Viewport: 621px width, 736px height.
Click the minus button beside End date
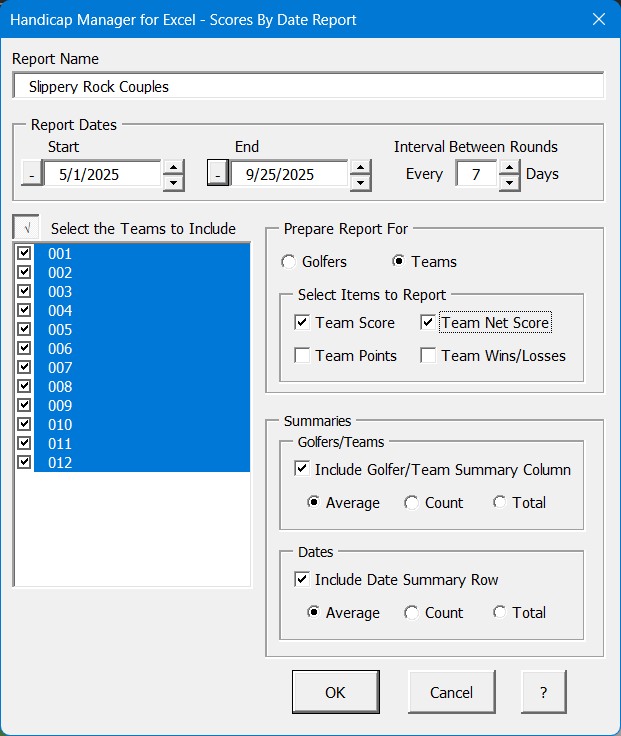(218, 173)
